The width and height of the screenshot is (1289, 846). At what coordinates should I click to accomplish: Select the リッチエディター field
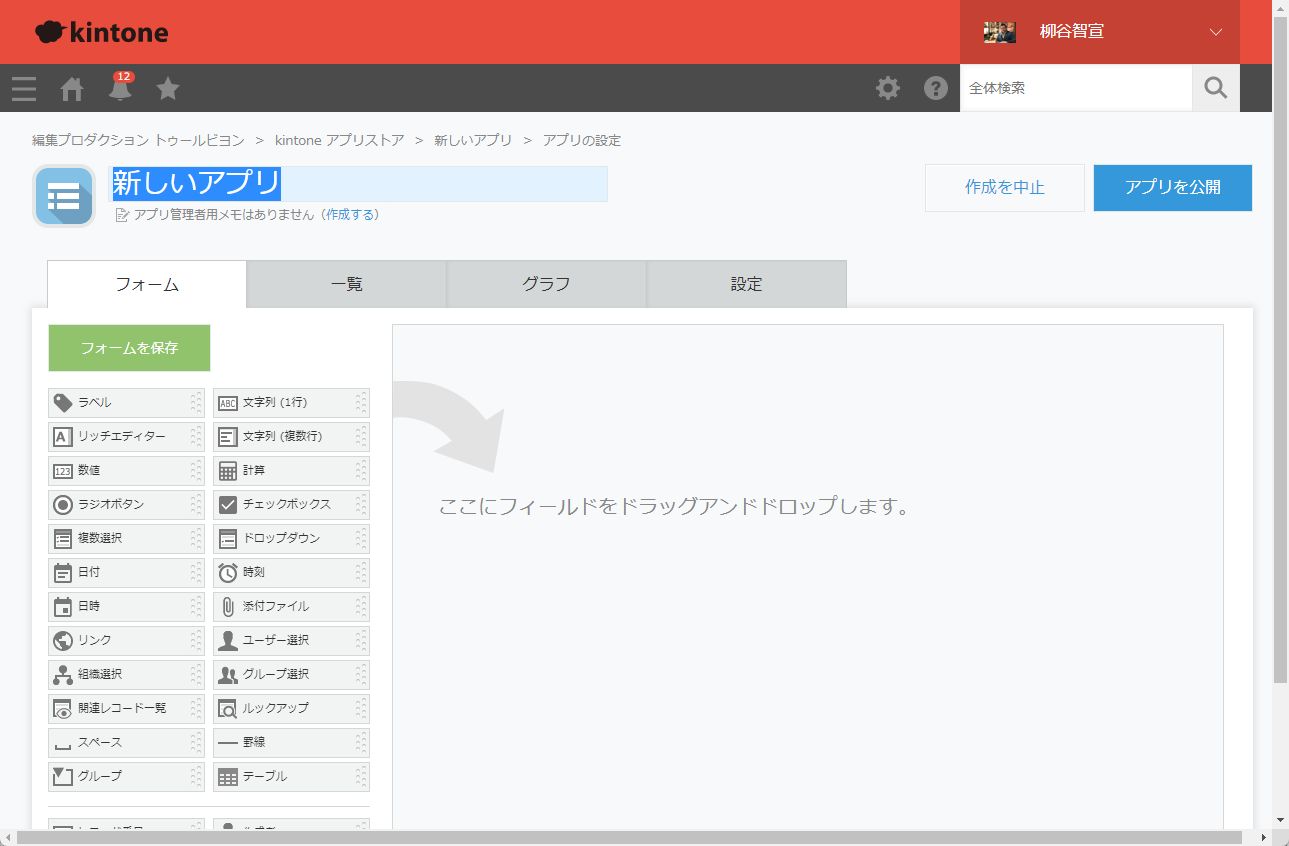tap(126, 437)
